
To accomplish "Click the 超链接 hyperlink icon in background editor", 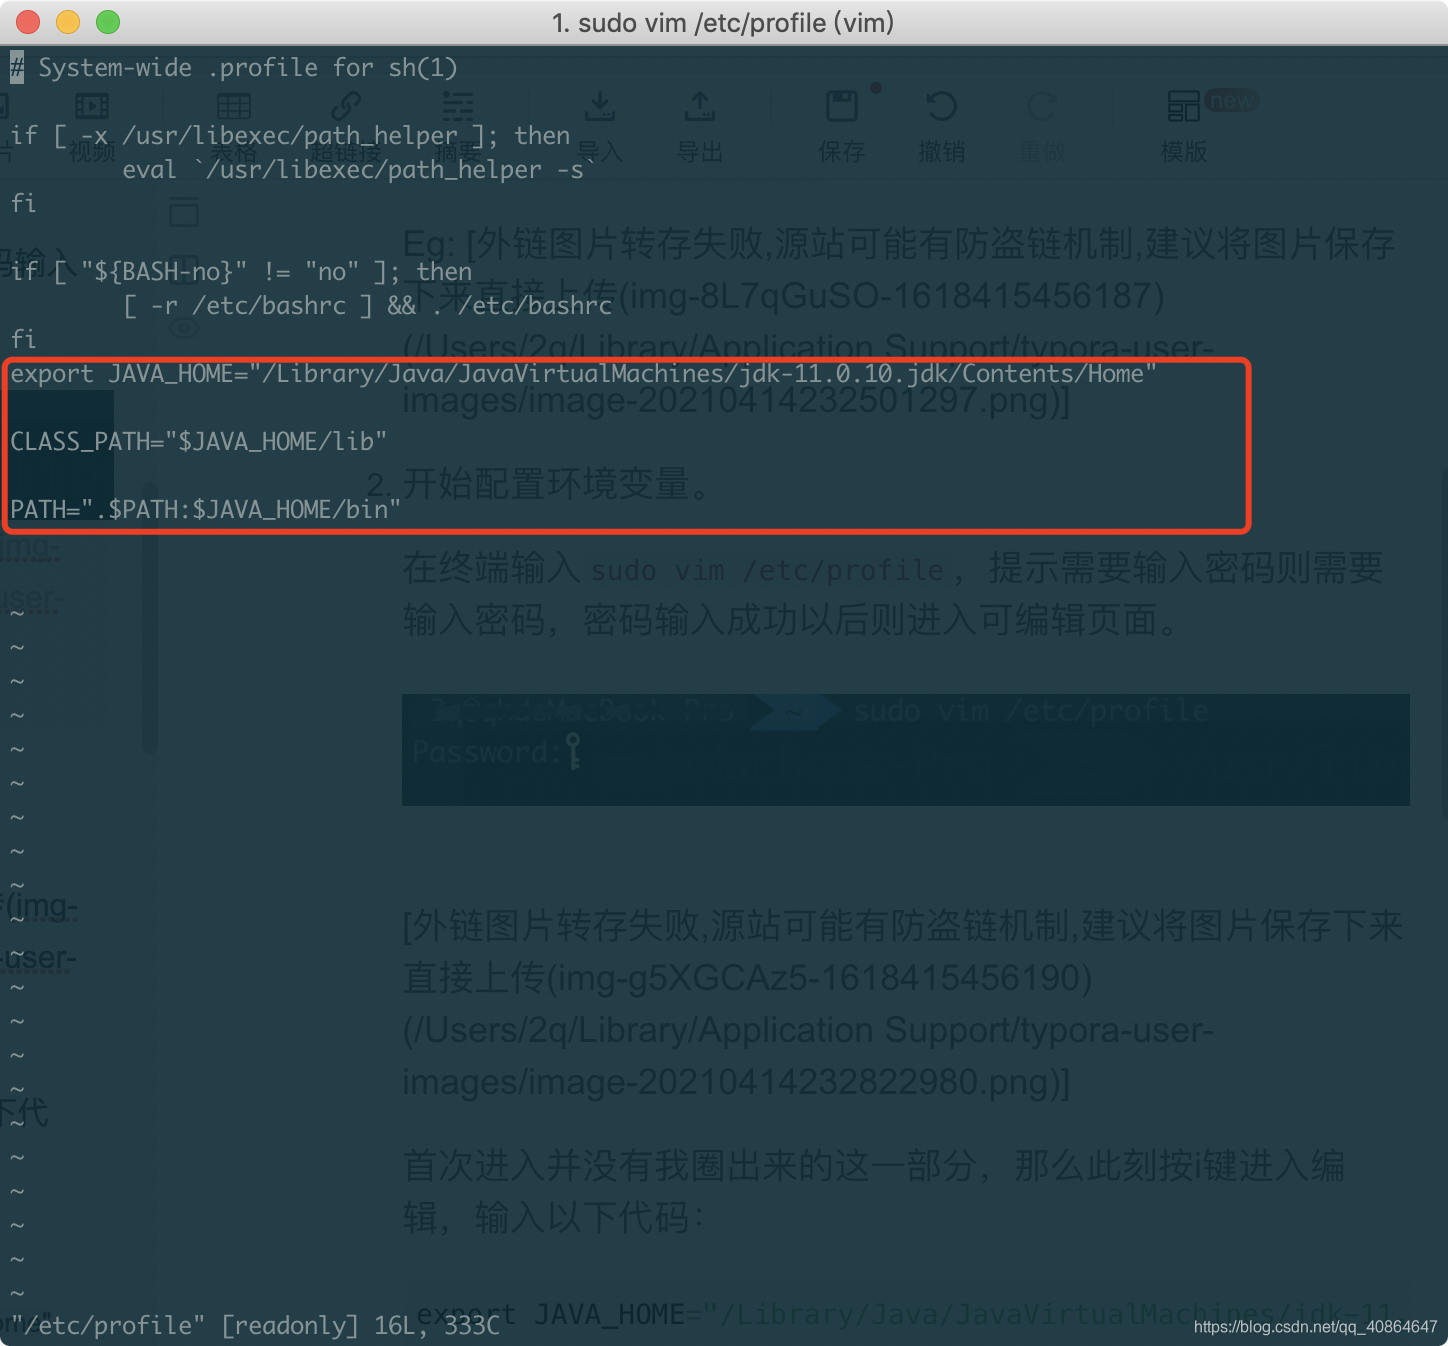I will (346, 107).
